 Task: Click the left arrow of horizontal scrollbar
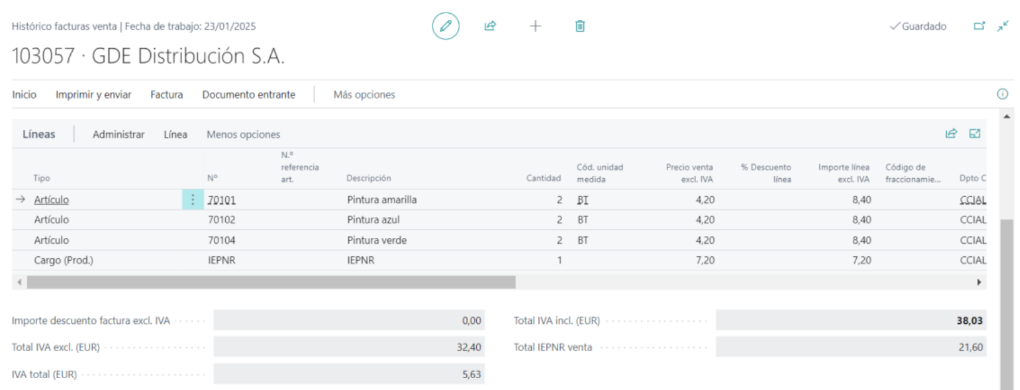[20, 283]
